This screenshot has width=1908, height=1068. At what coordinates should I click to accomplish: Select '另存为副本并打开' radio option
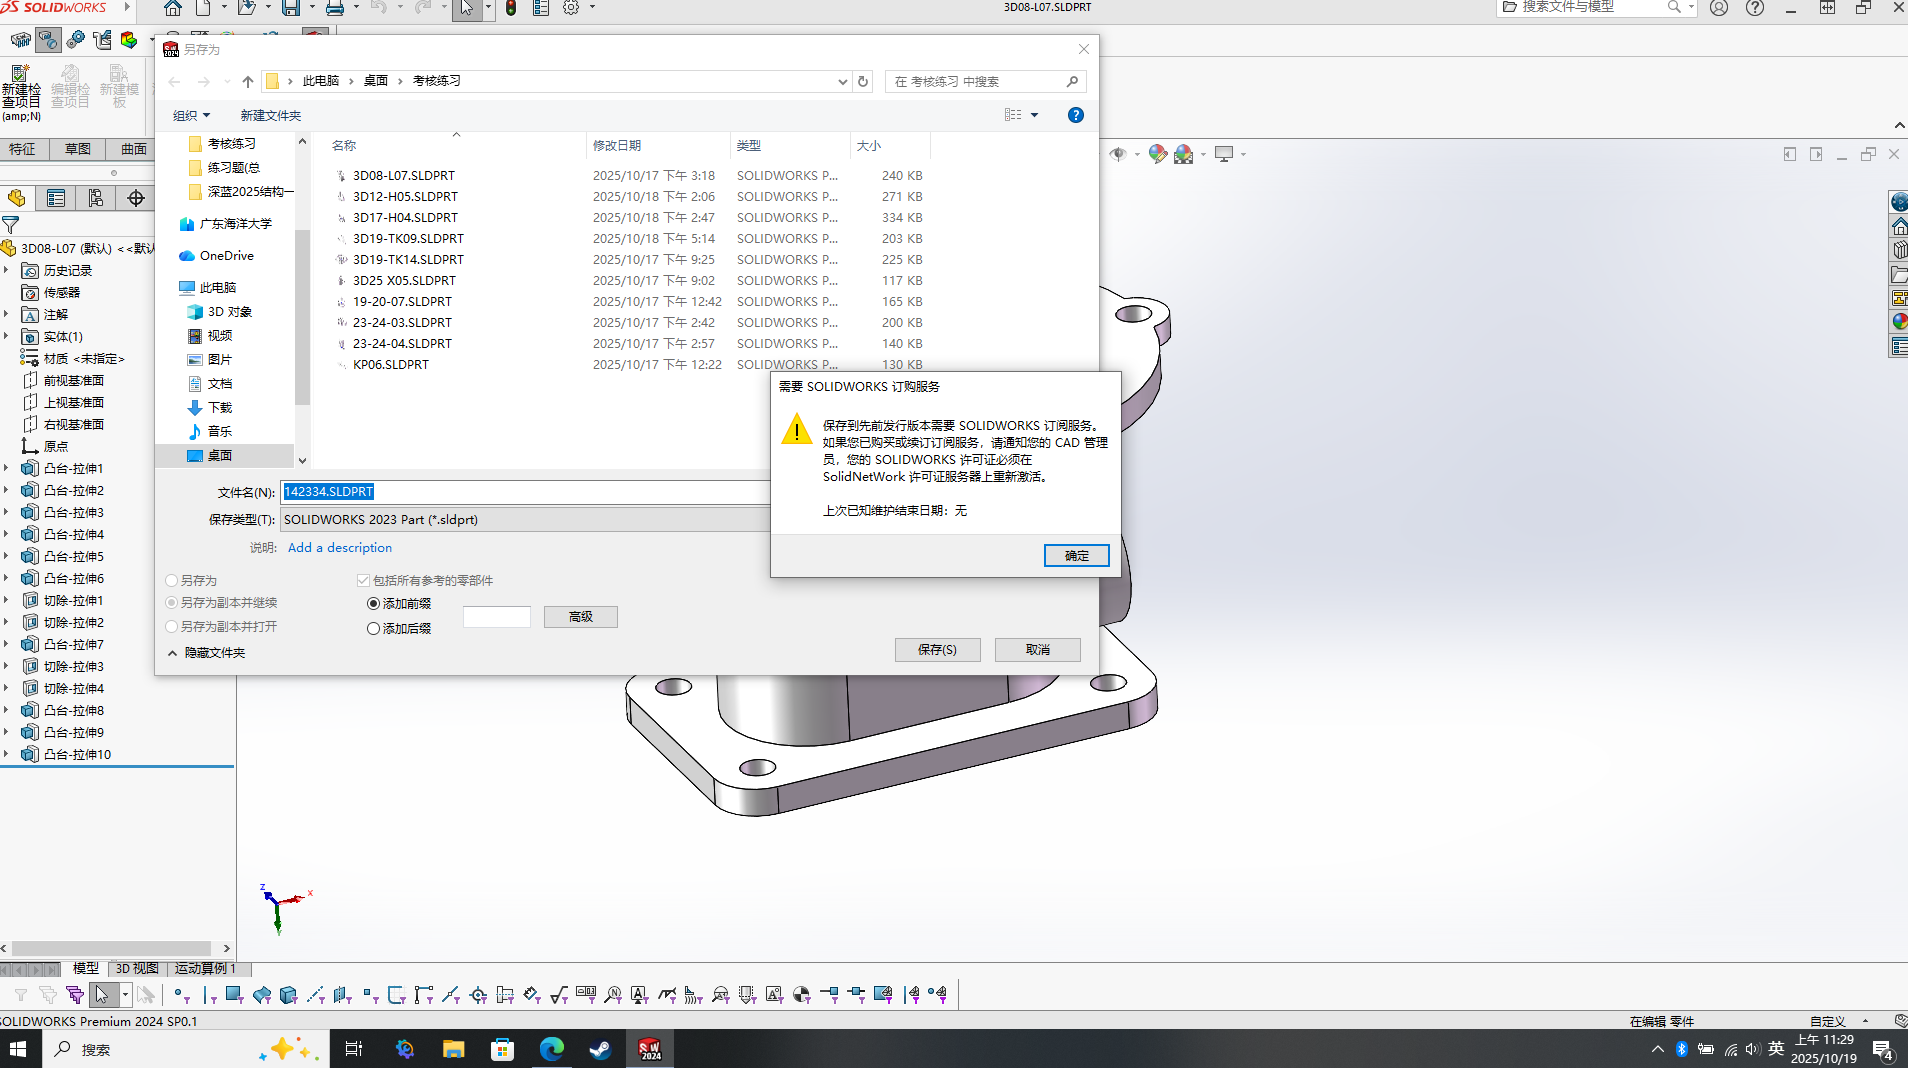172,627
